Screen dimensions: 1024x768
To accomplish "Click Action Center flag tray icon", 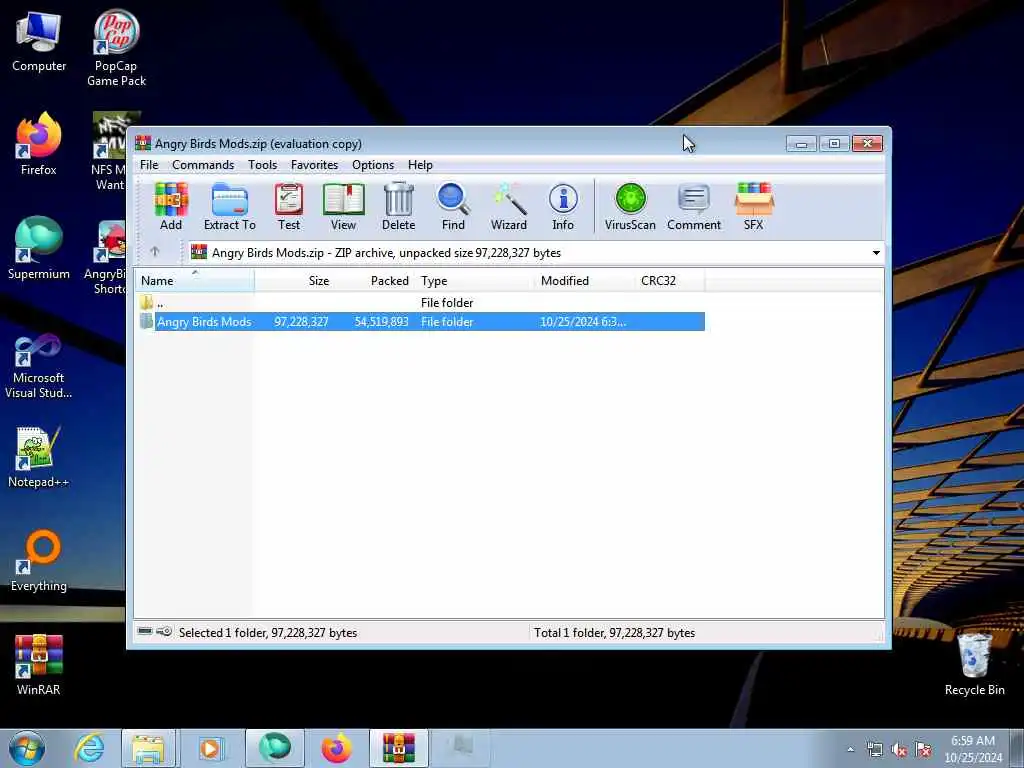I will click(923, 750).
